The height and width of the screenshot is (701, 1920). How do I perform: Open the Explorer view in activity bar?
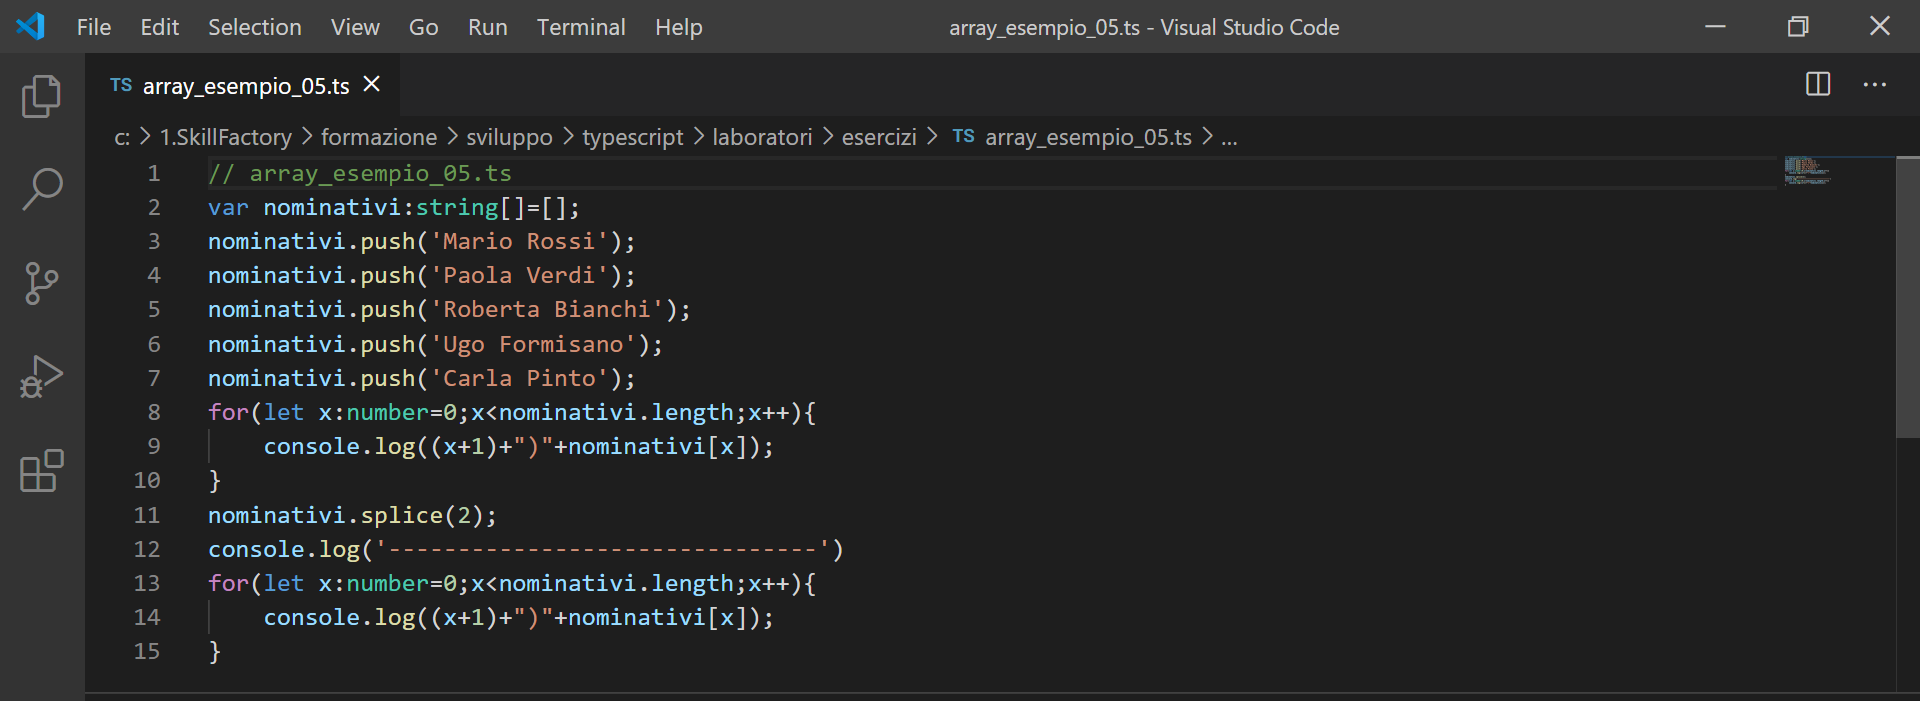[x=41, y=96]
